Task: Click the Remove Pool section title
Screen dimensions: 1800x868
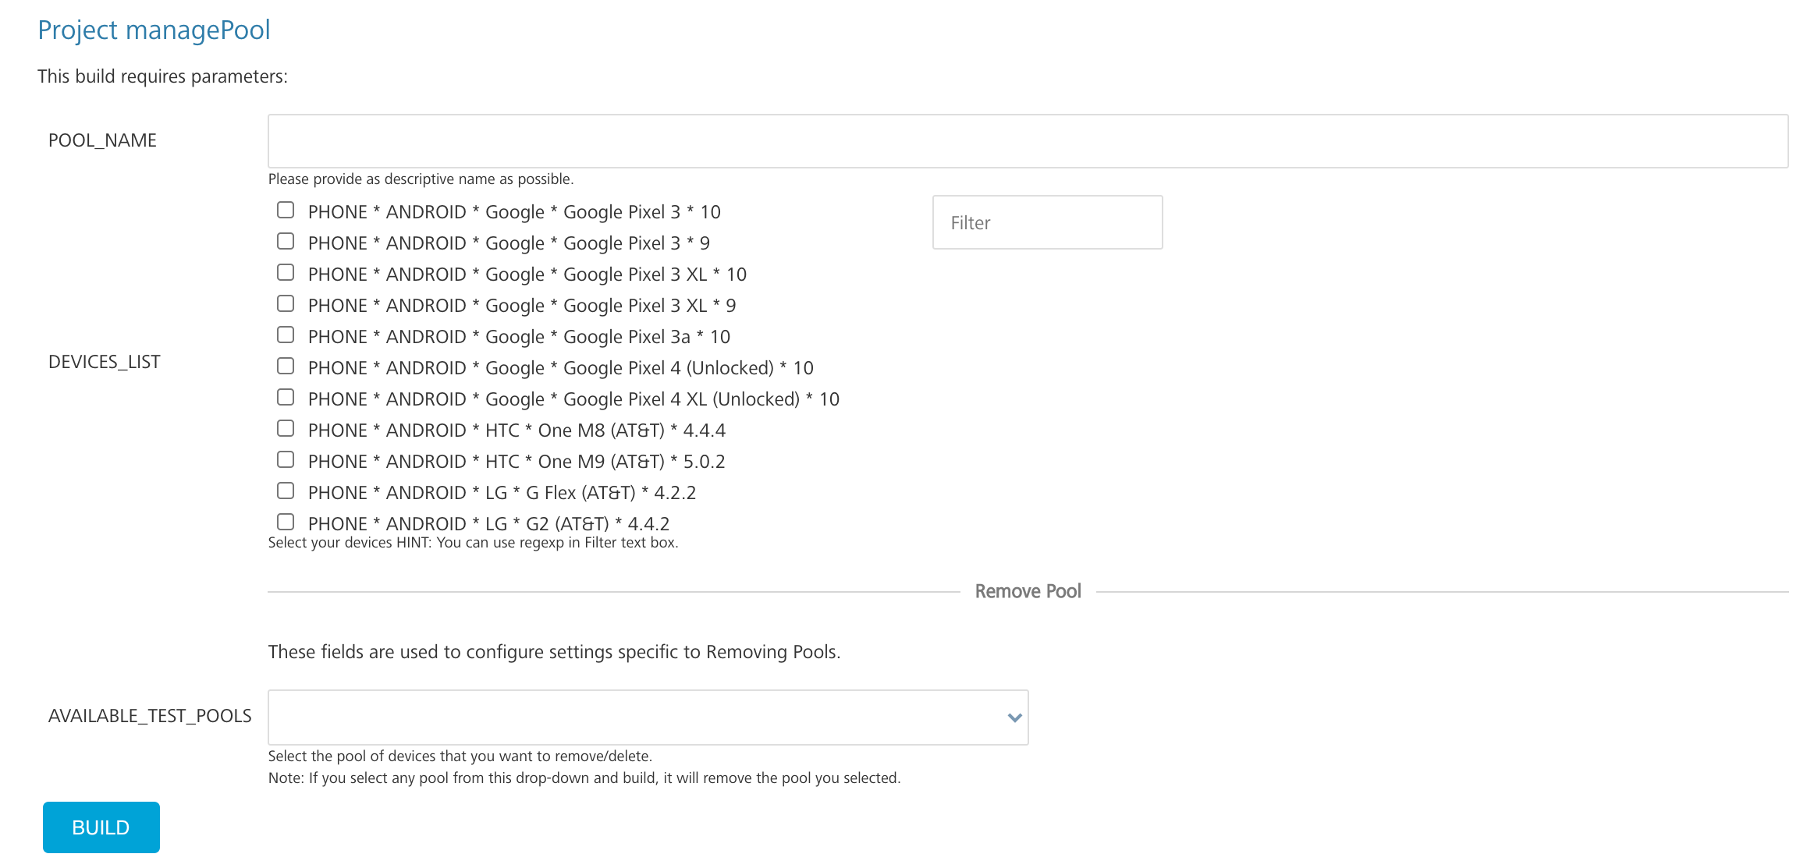Action: click(1027, 591)
